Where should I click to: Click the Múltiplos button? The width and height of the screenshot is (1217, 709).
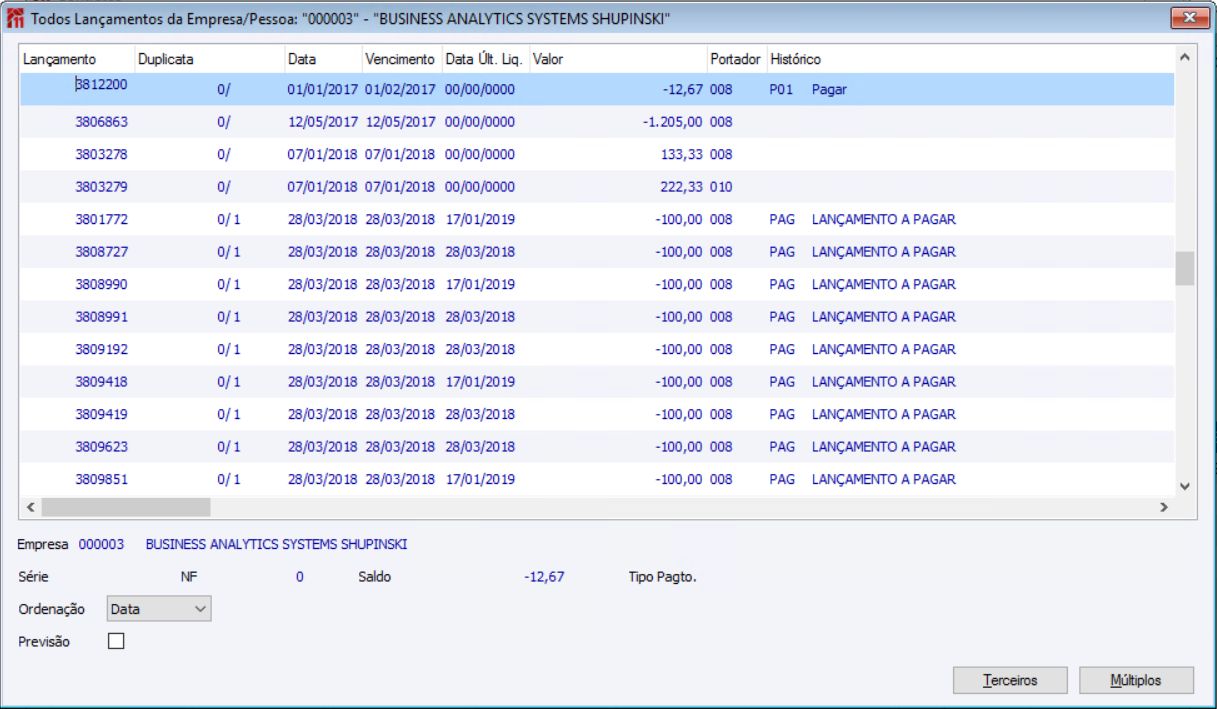point(1136,680)
